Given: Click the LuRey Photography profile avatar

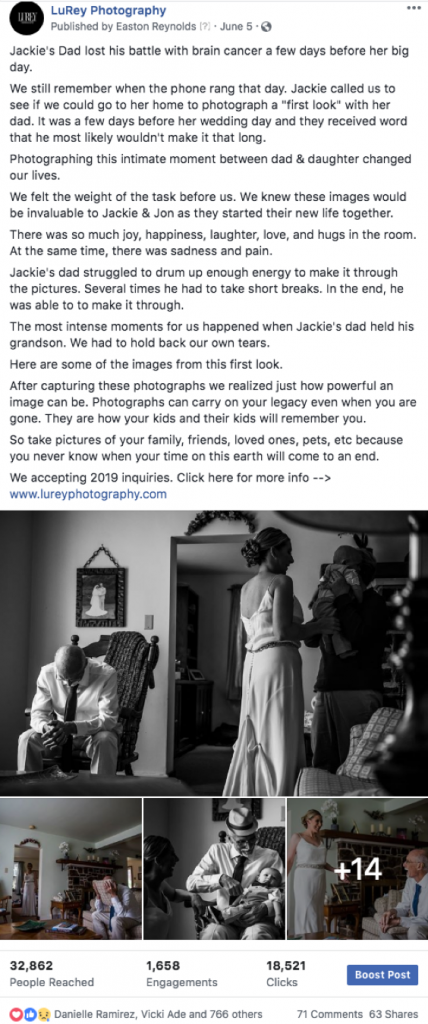Looking at the screenshot, I should [x=22, y=18].
